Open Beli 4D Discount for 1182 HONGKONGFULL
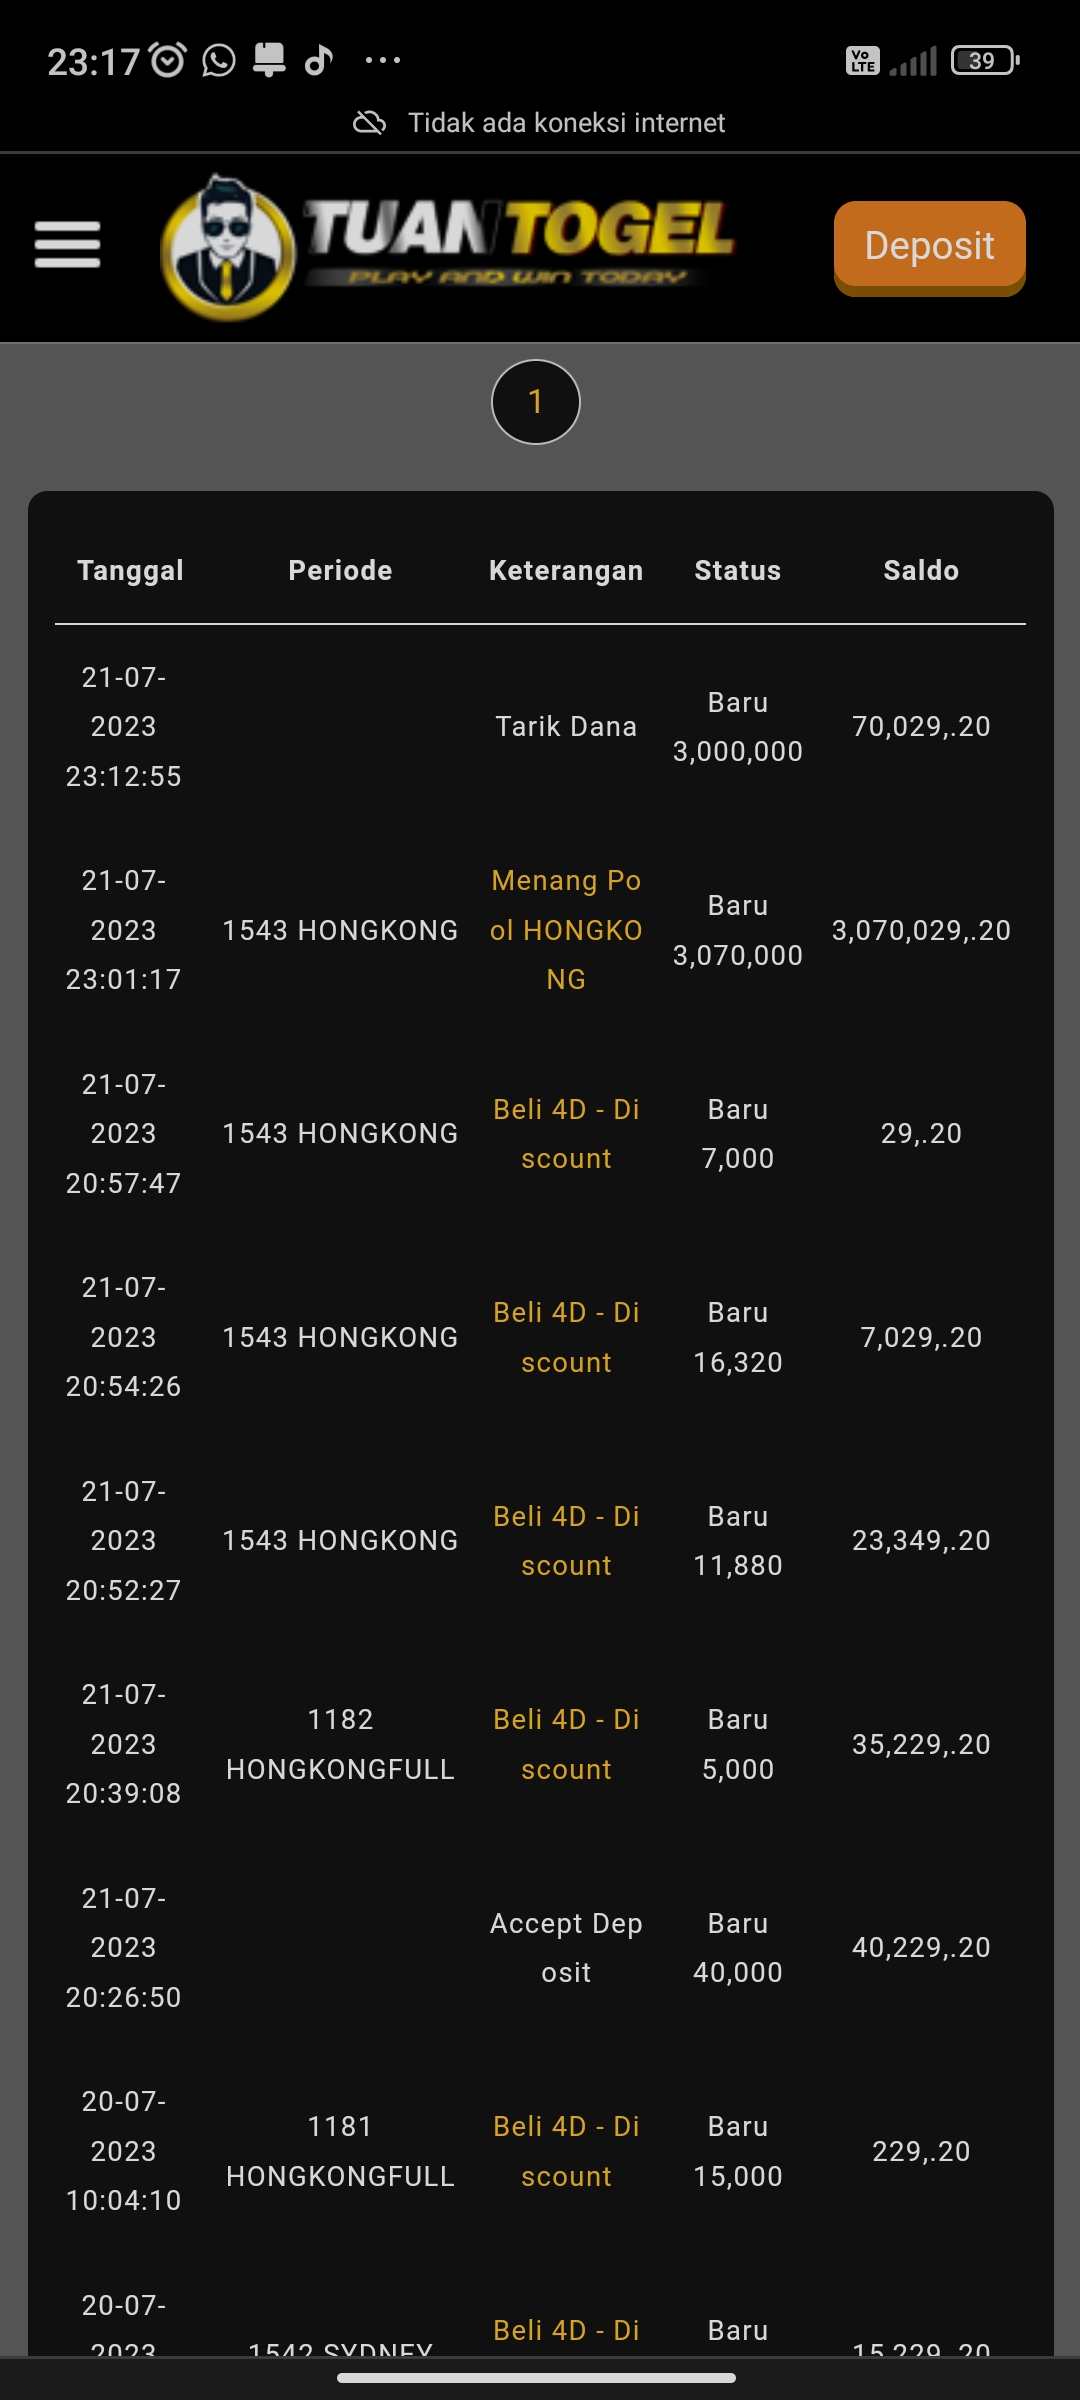This screenshot has width=1080, height=2400. click(x=566, y=1744)
